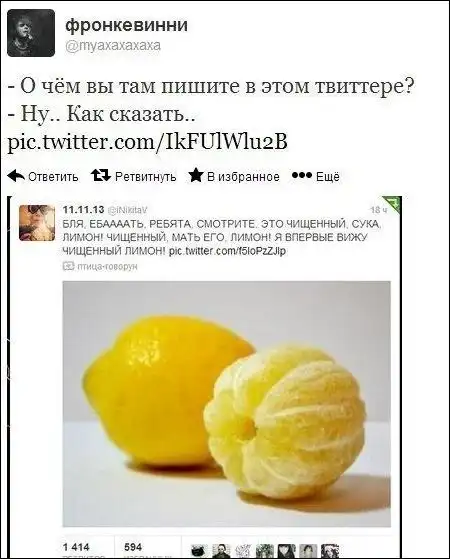Click the 11.11.13 author name
Image resolution: width=450 pixels, height=559 pixels.
pos(83,209)
